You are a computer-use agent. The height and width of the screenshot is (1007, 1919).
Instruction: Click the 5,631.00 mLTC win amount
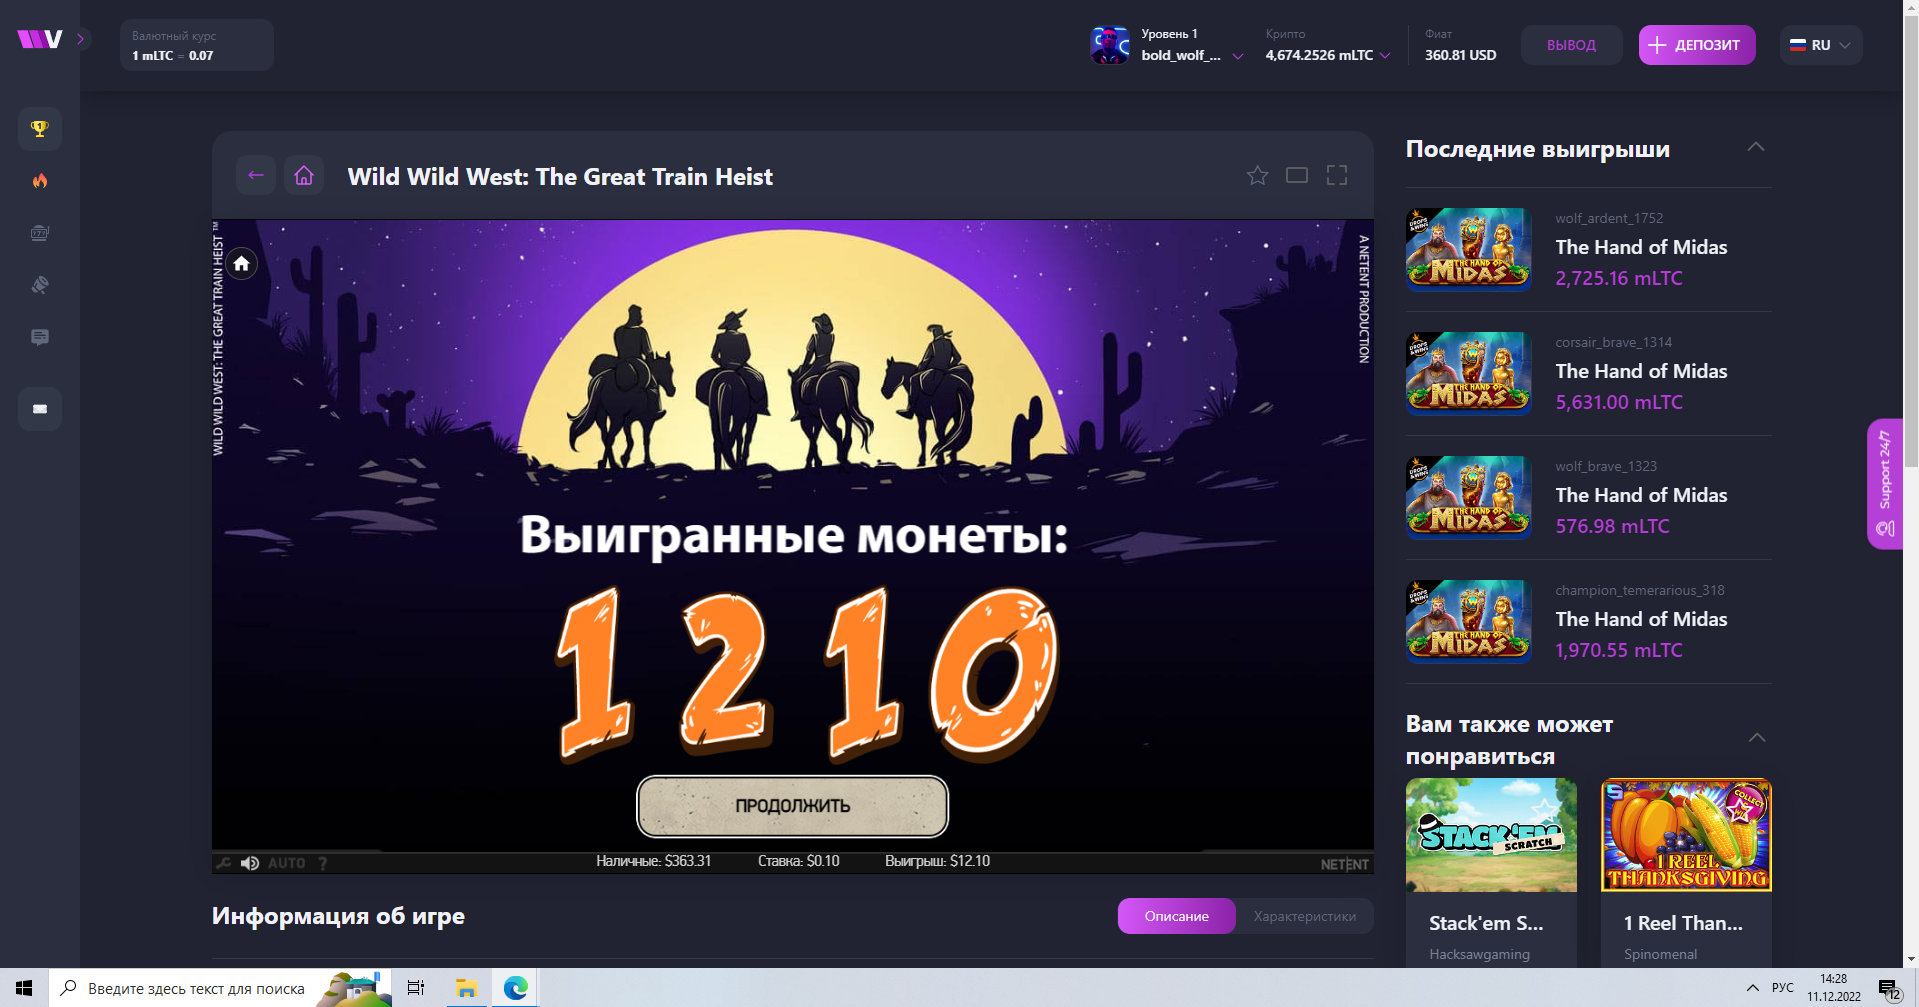1619,402
